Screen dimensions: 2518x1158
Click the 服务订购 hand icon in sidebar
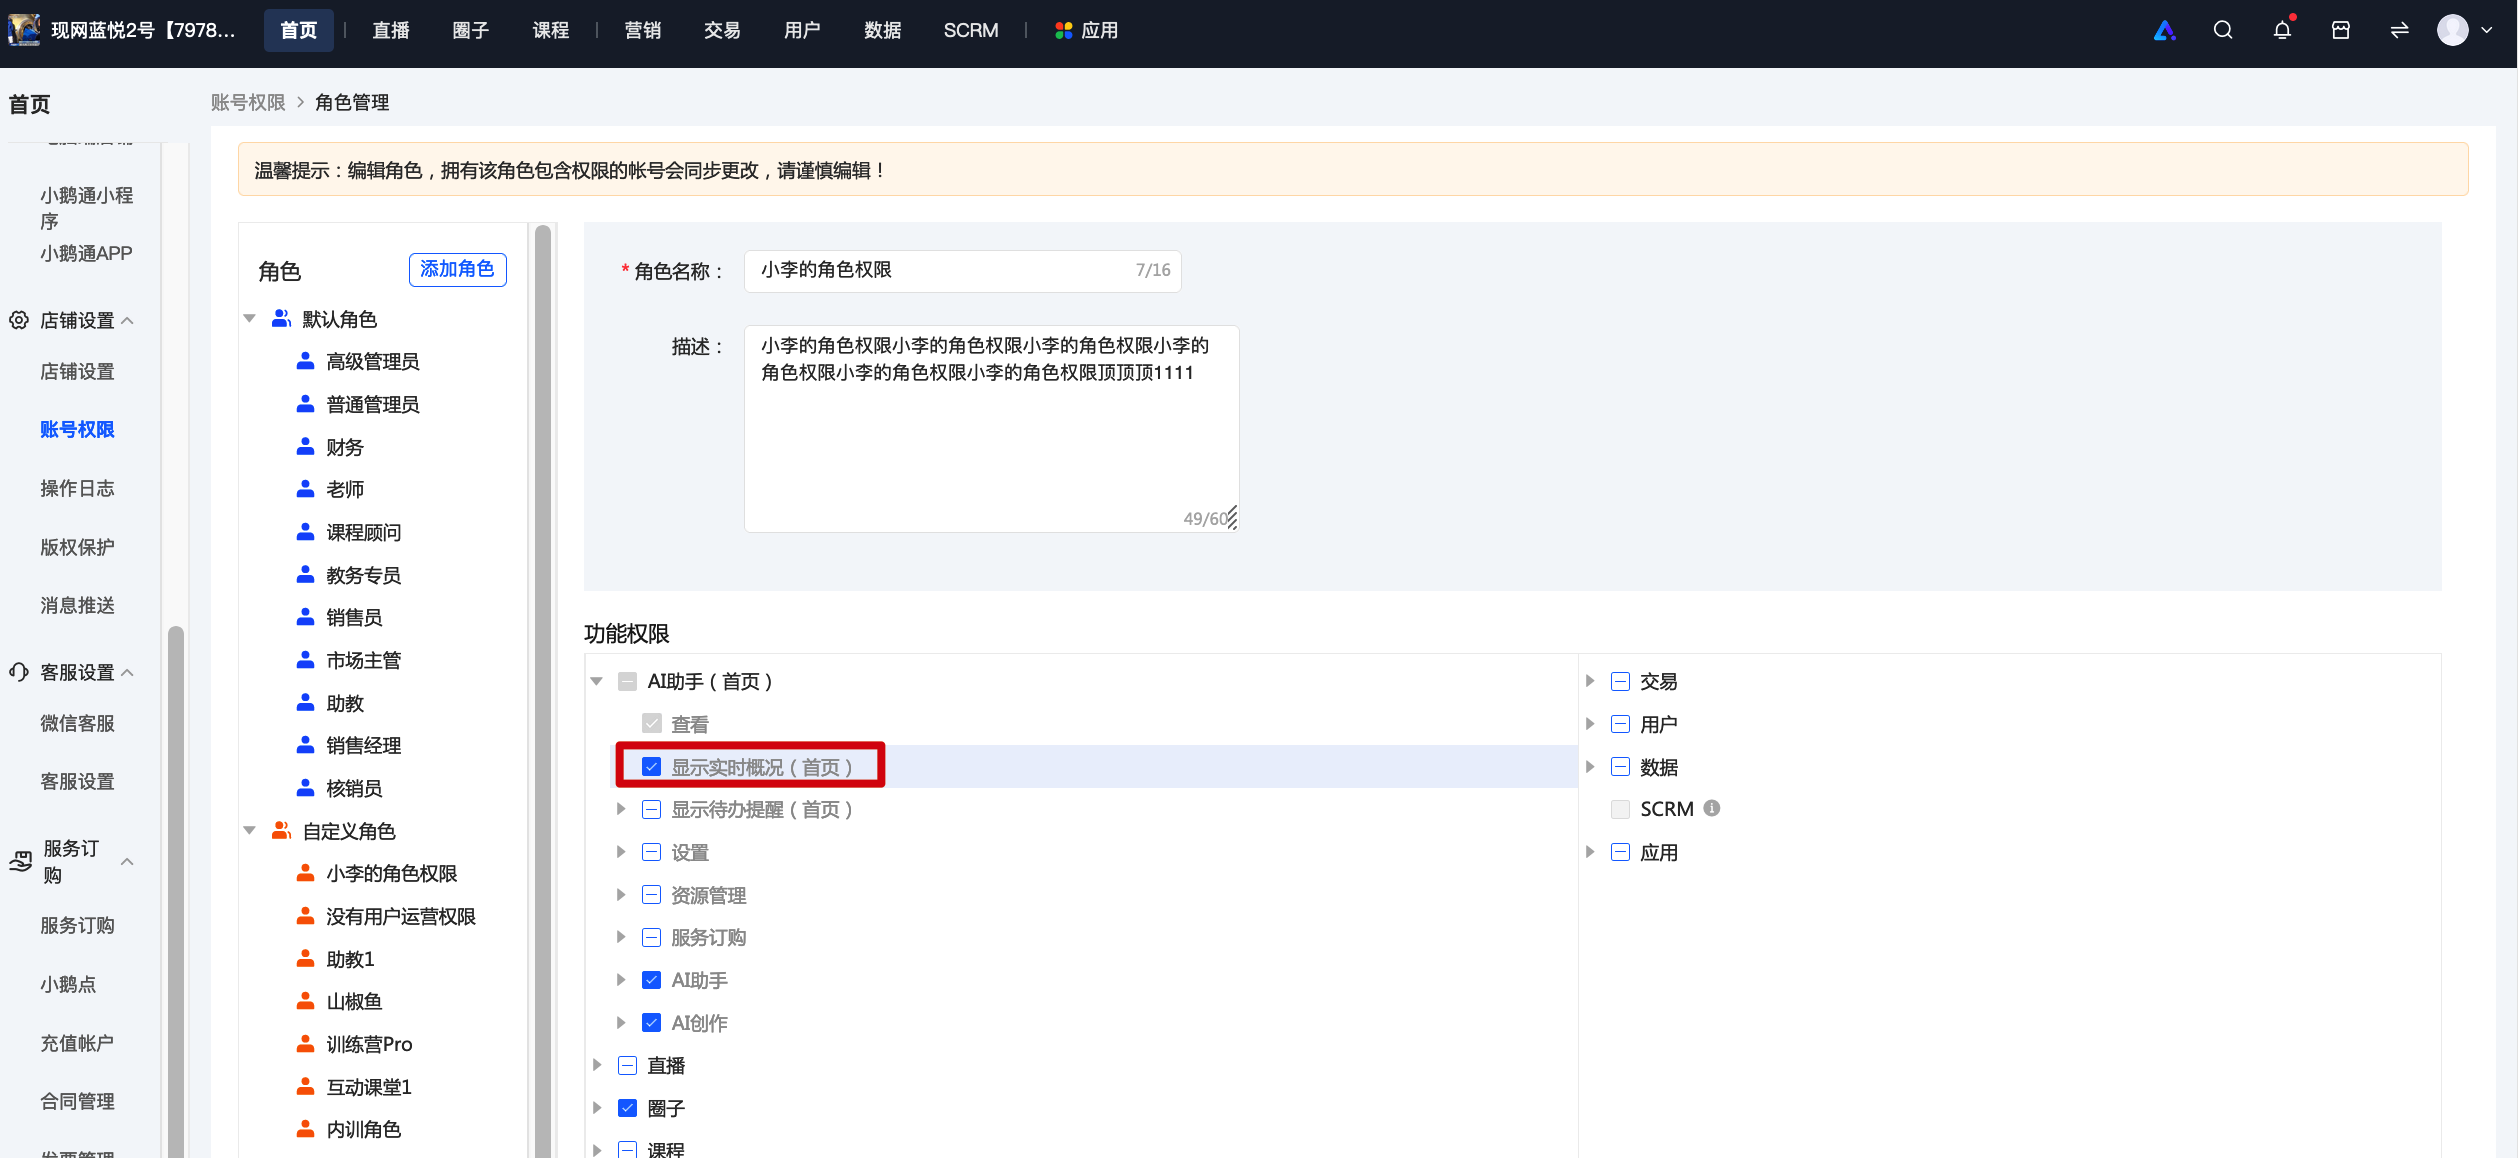pos(21,861)
